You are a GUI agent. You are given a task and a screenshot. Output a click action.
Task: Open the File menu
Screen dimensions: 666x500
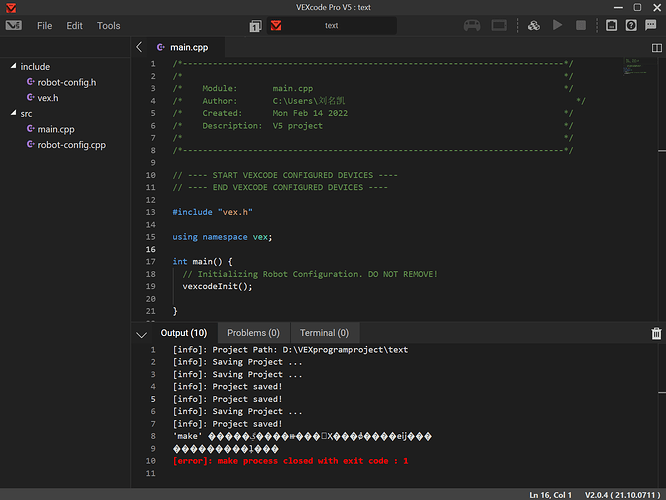(45, 26)
